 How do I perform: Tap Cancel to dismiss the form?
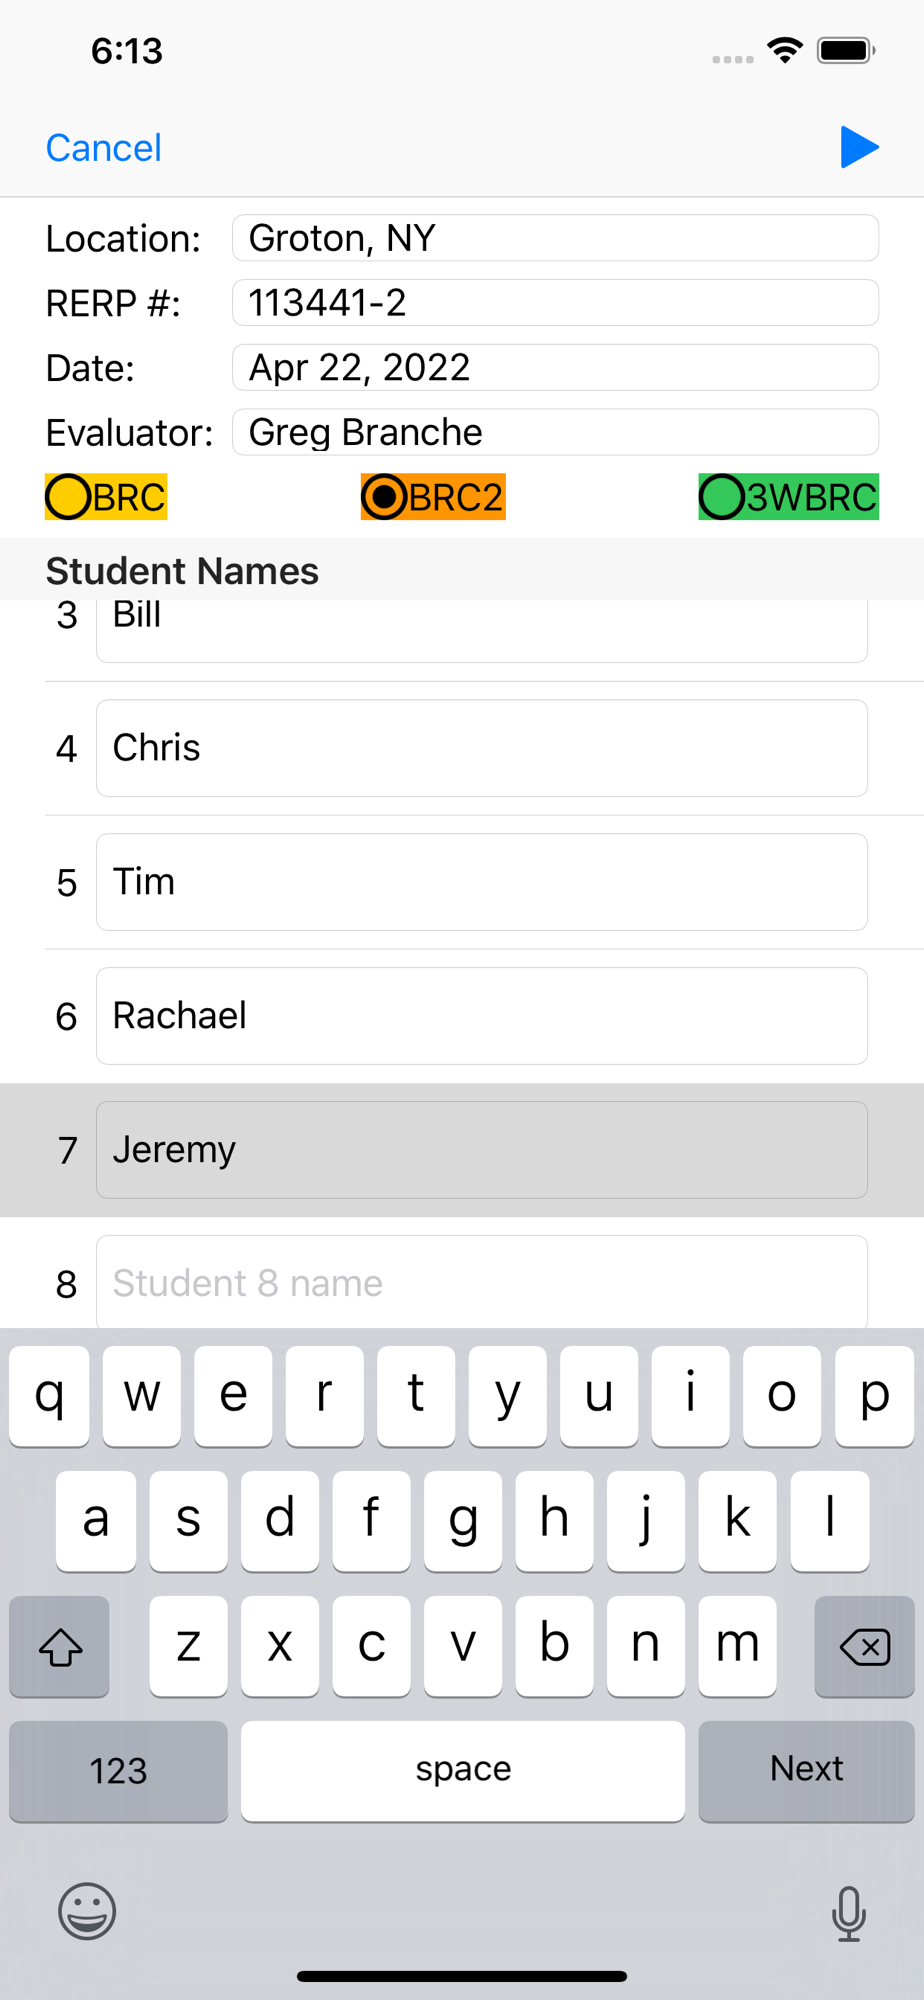(103, 148)
